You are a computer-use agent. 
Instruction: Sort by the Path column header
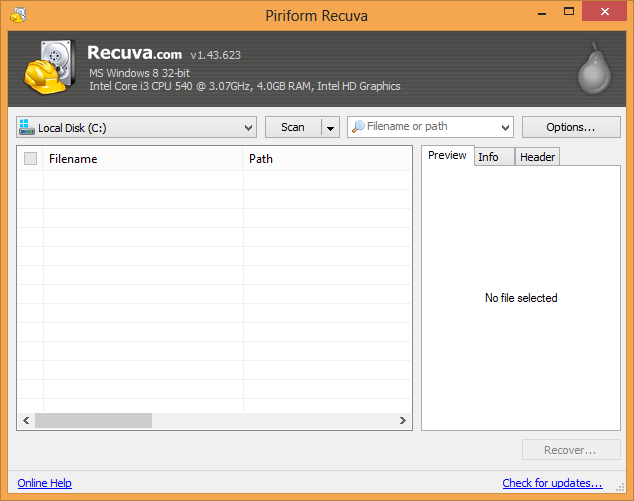(327, 159)
